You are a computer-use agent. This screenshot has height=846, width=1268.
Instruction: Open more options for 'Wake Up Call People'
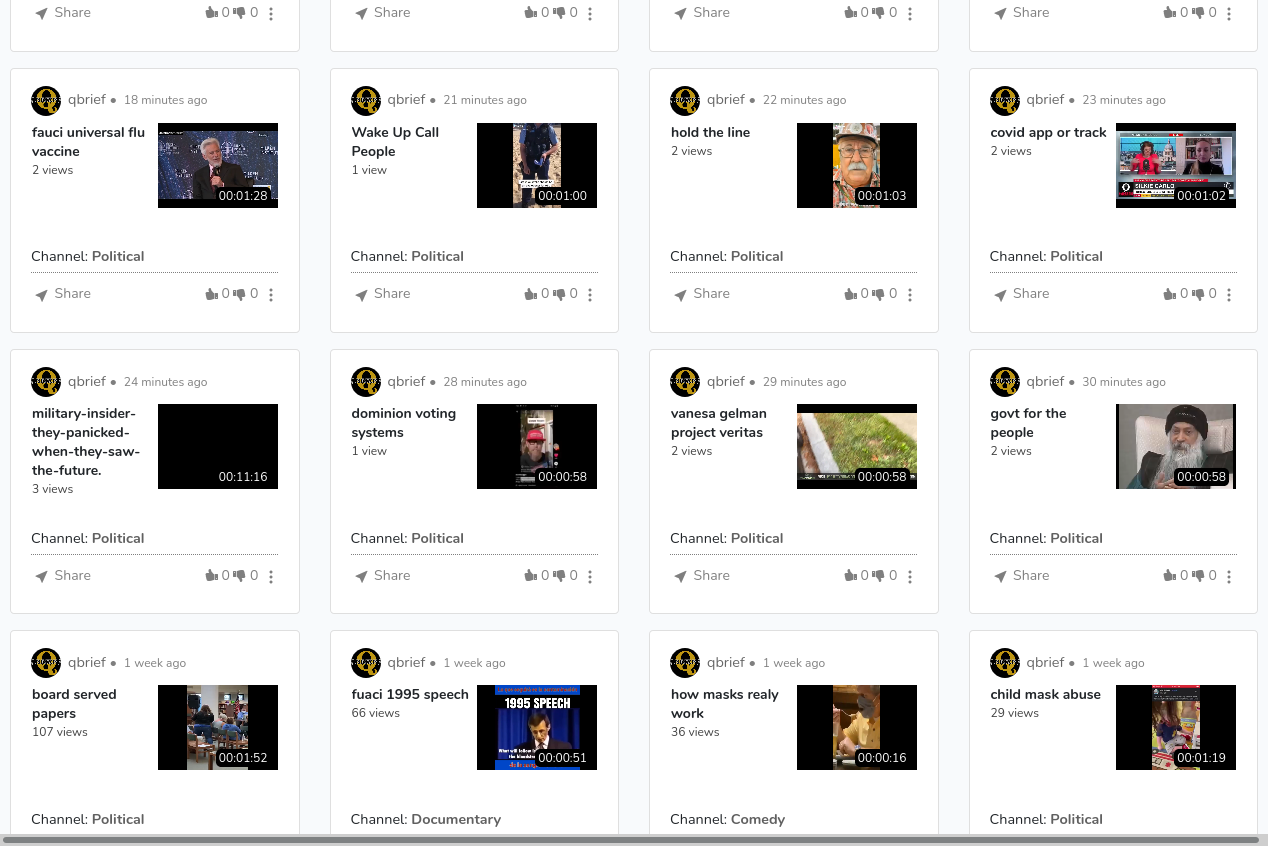590,295
